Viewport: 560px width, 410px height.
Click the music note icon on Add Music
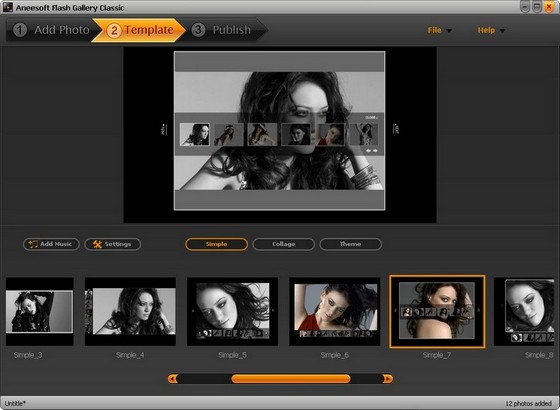(x=33, y=244)
